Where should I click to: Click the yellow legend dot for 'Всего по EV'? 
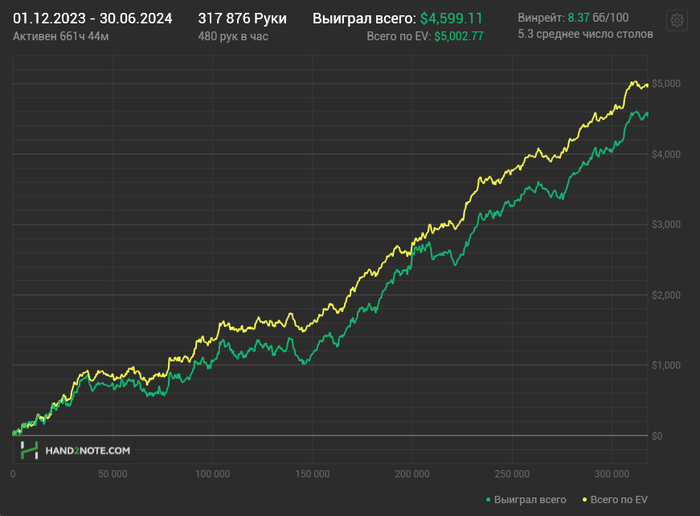584,499
